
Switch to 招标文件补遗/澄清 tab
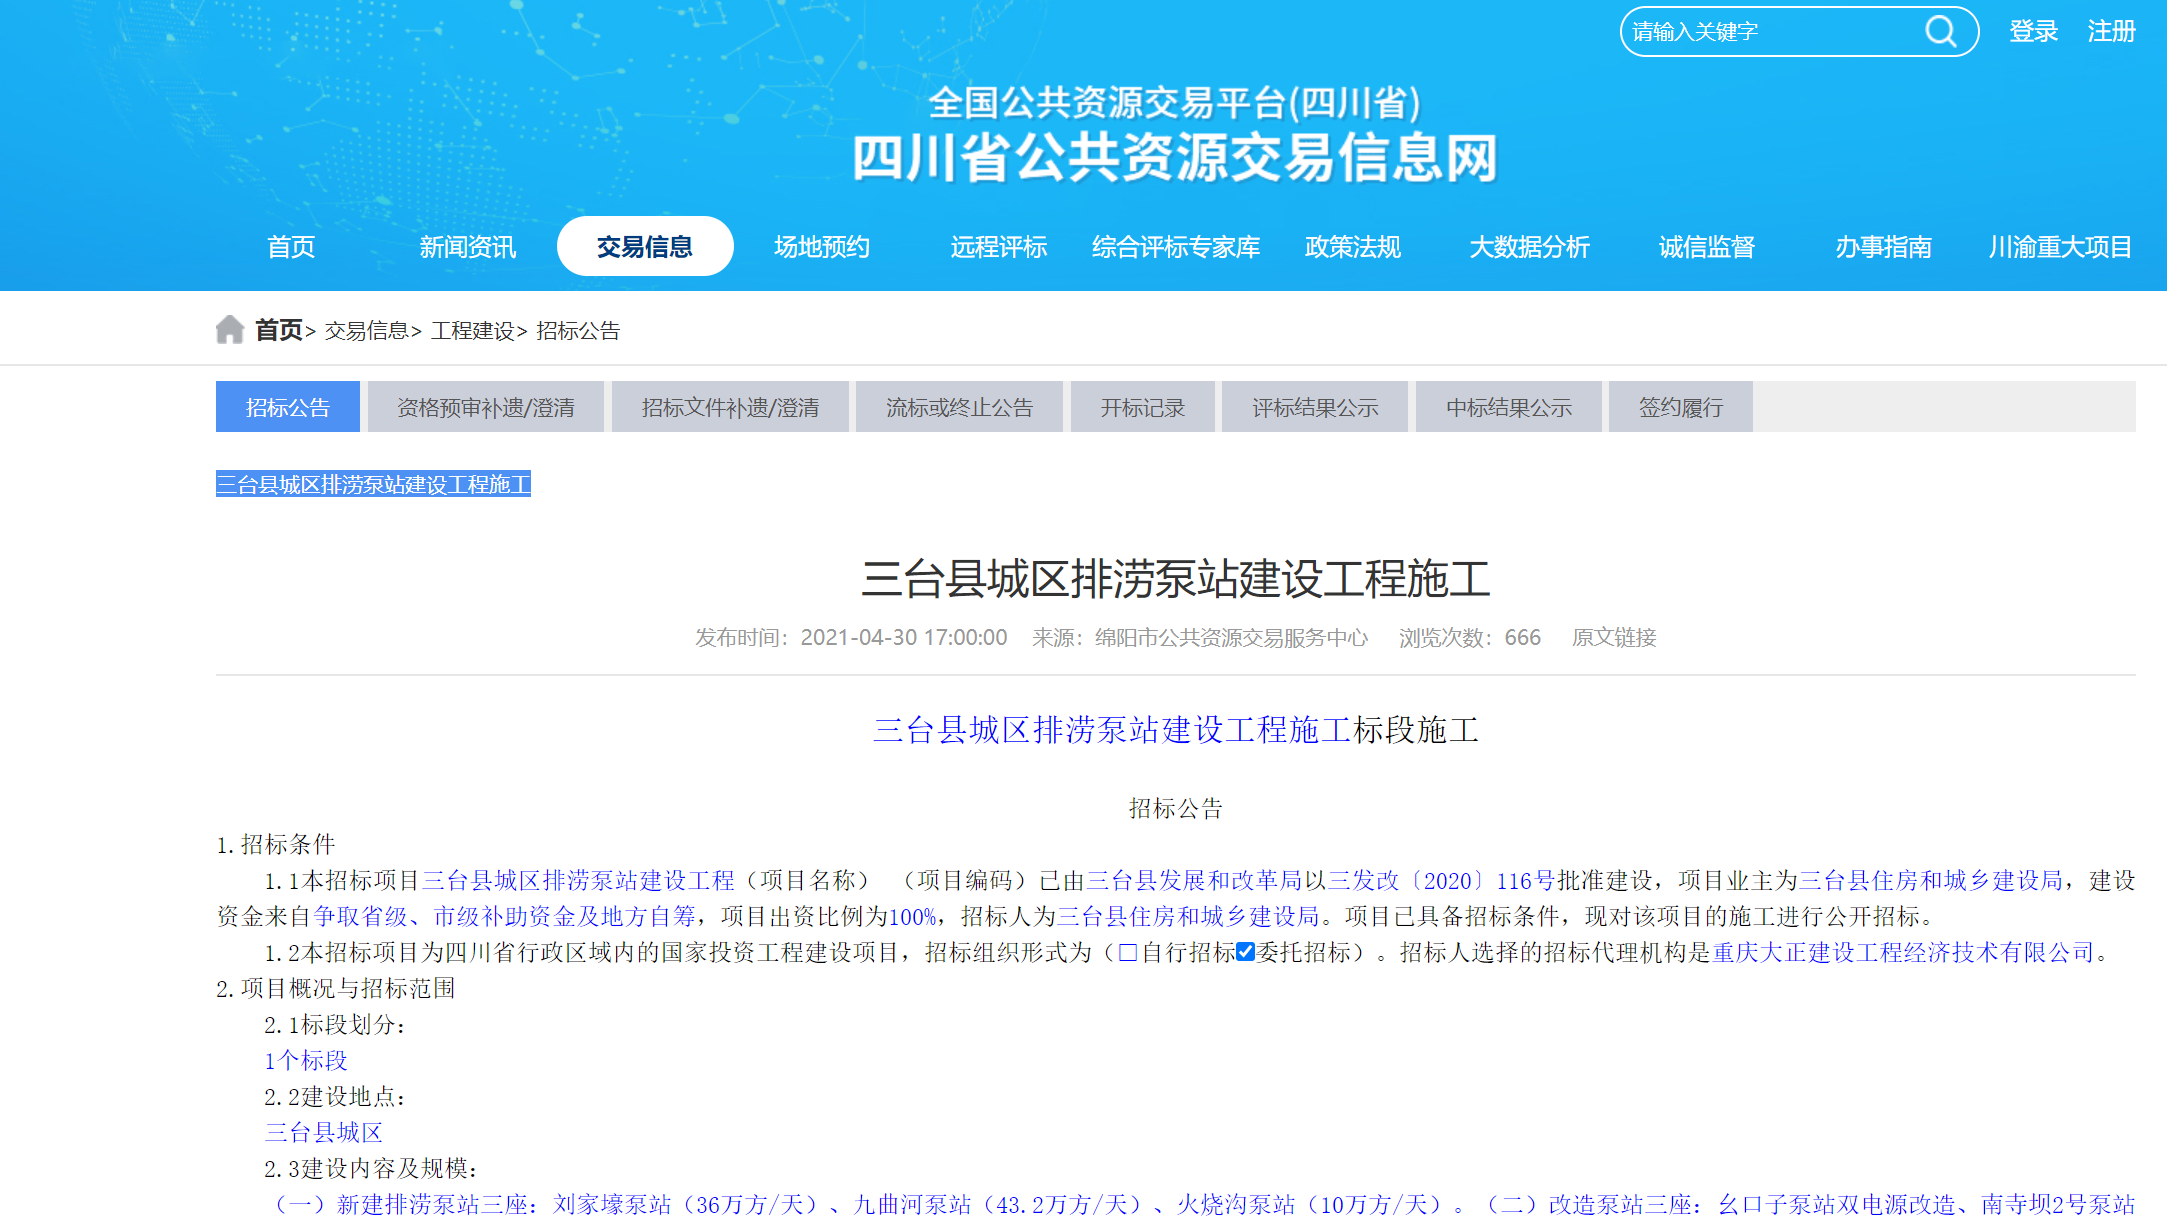[x=730, y=406]
